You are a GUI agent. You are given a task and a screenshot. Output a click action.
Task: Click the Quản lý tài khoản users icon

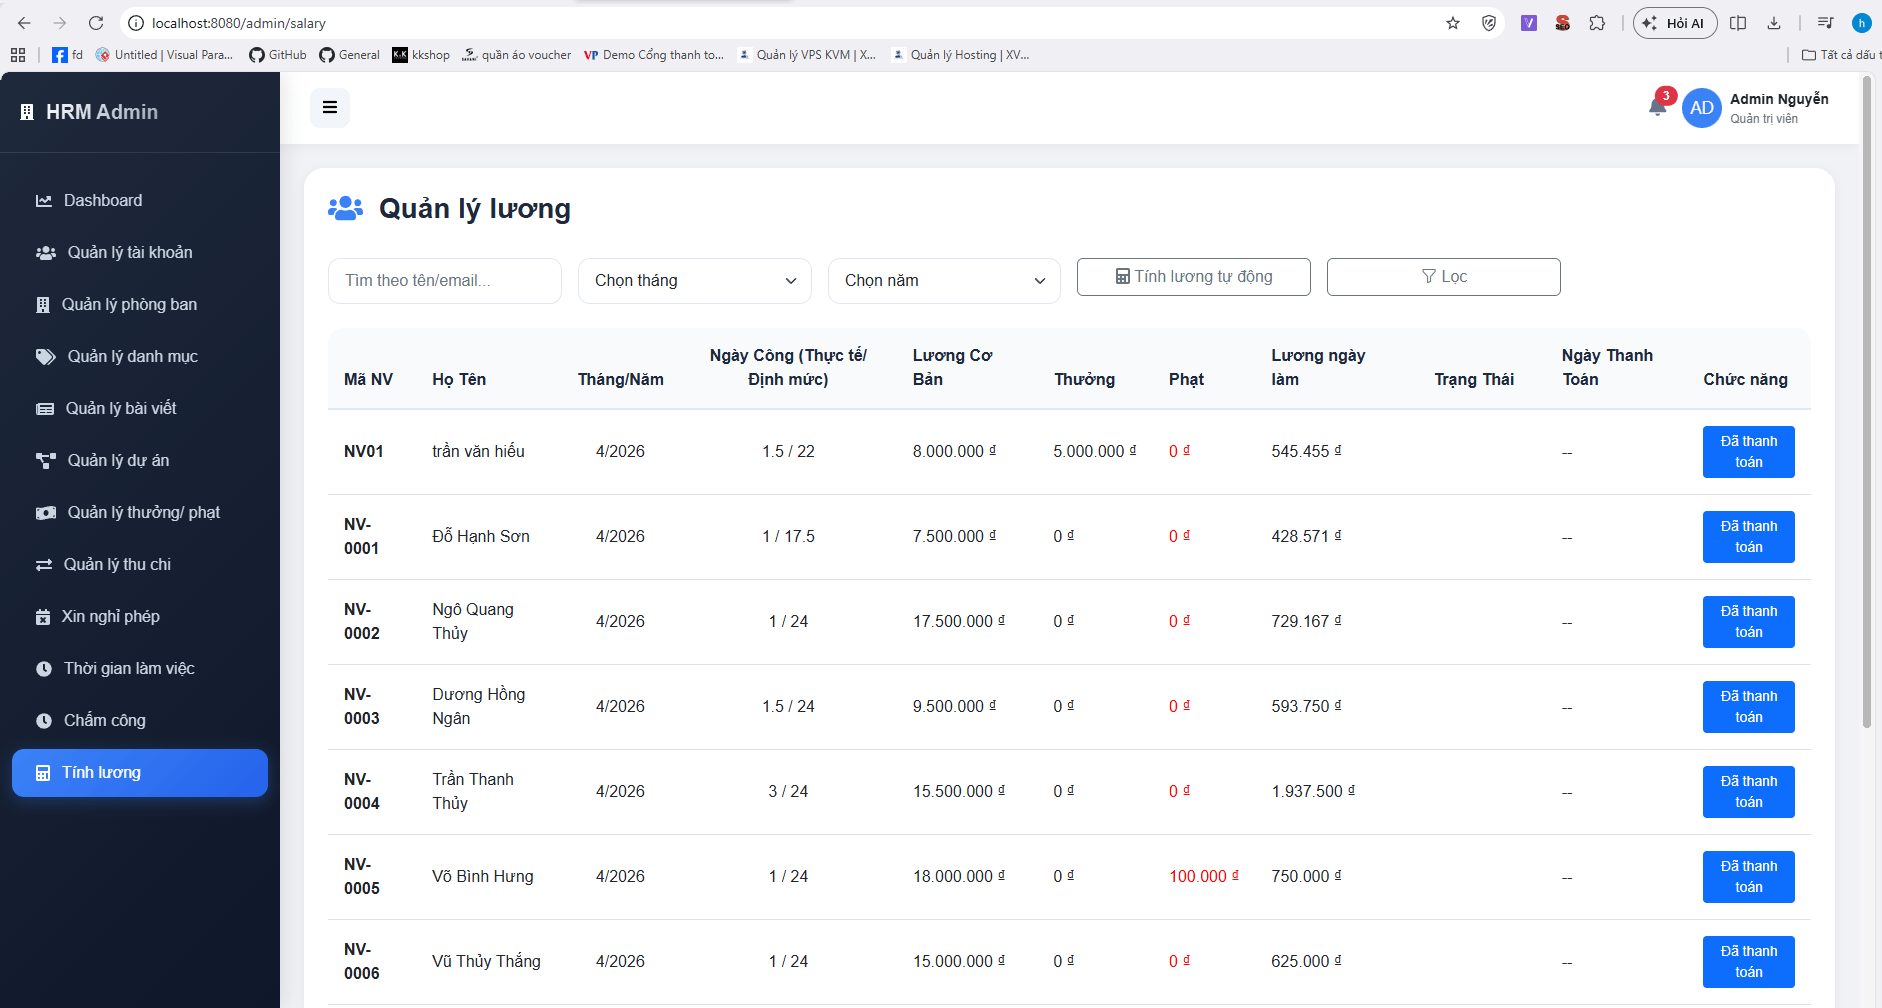pos(46,253)
